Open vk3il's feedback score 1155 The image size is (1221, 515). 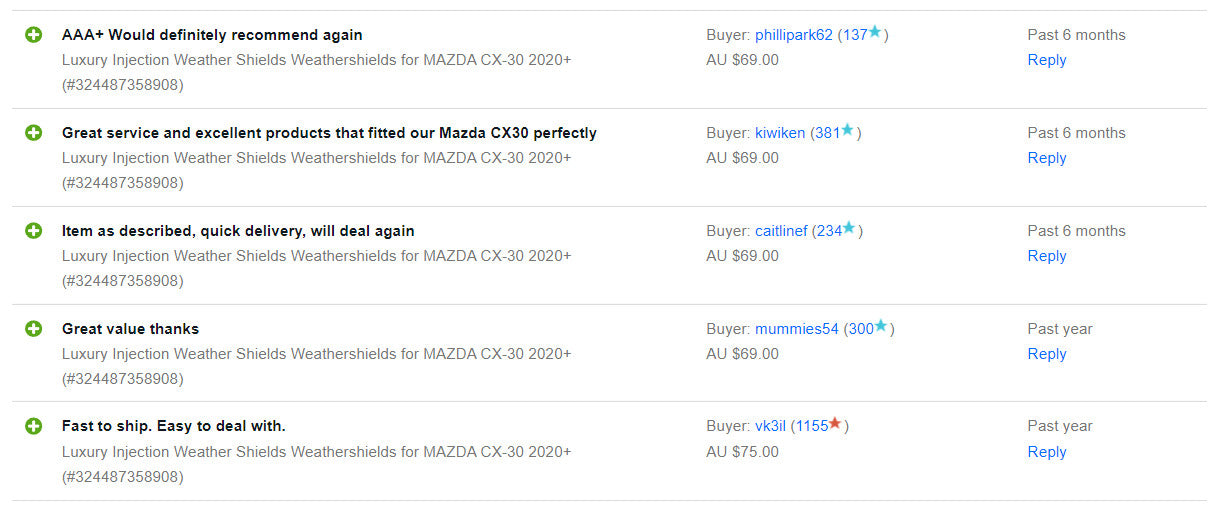pyautogui.click(x=811, y=426)
